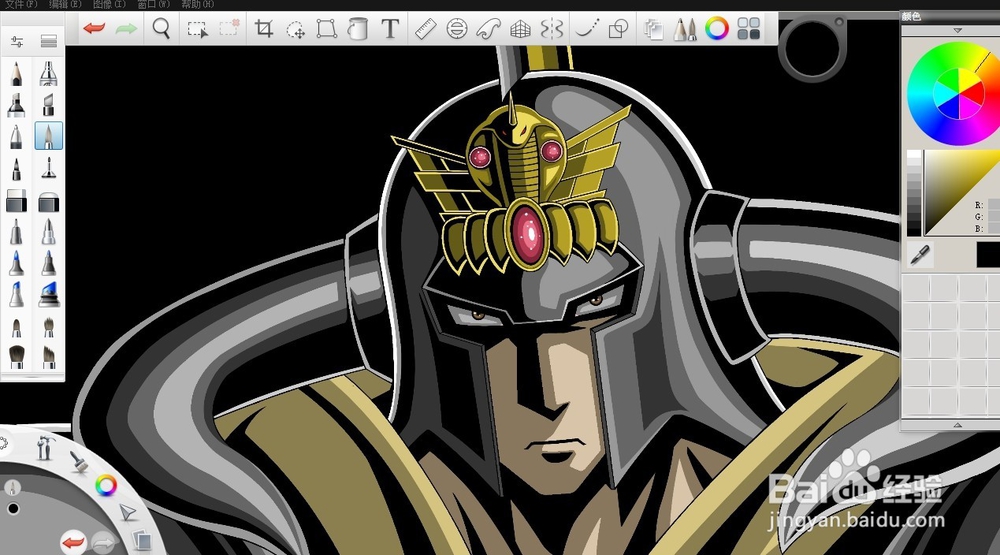Select the Zoom magnifier tool
This screenshot has height=555, width=1000.
pyautogui.click(x=161, y=29)
